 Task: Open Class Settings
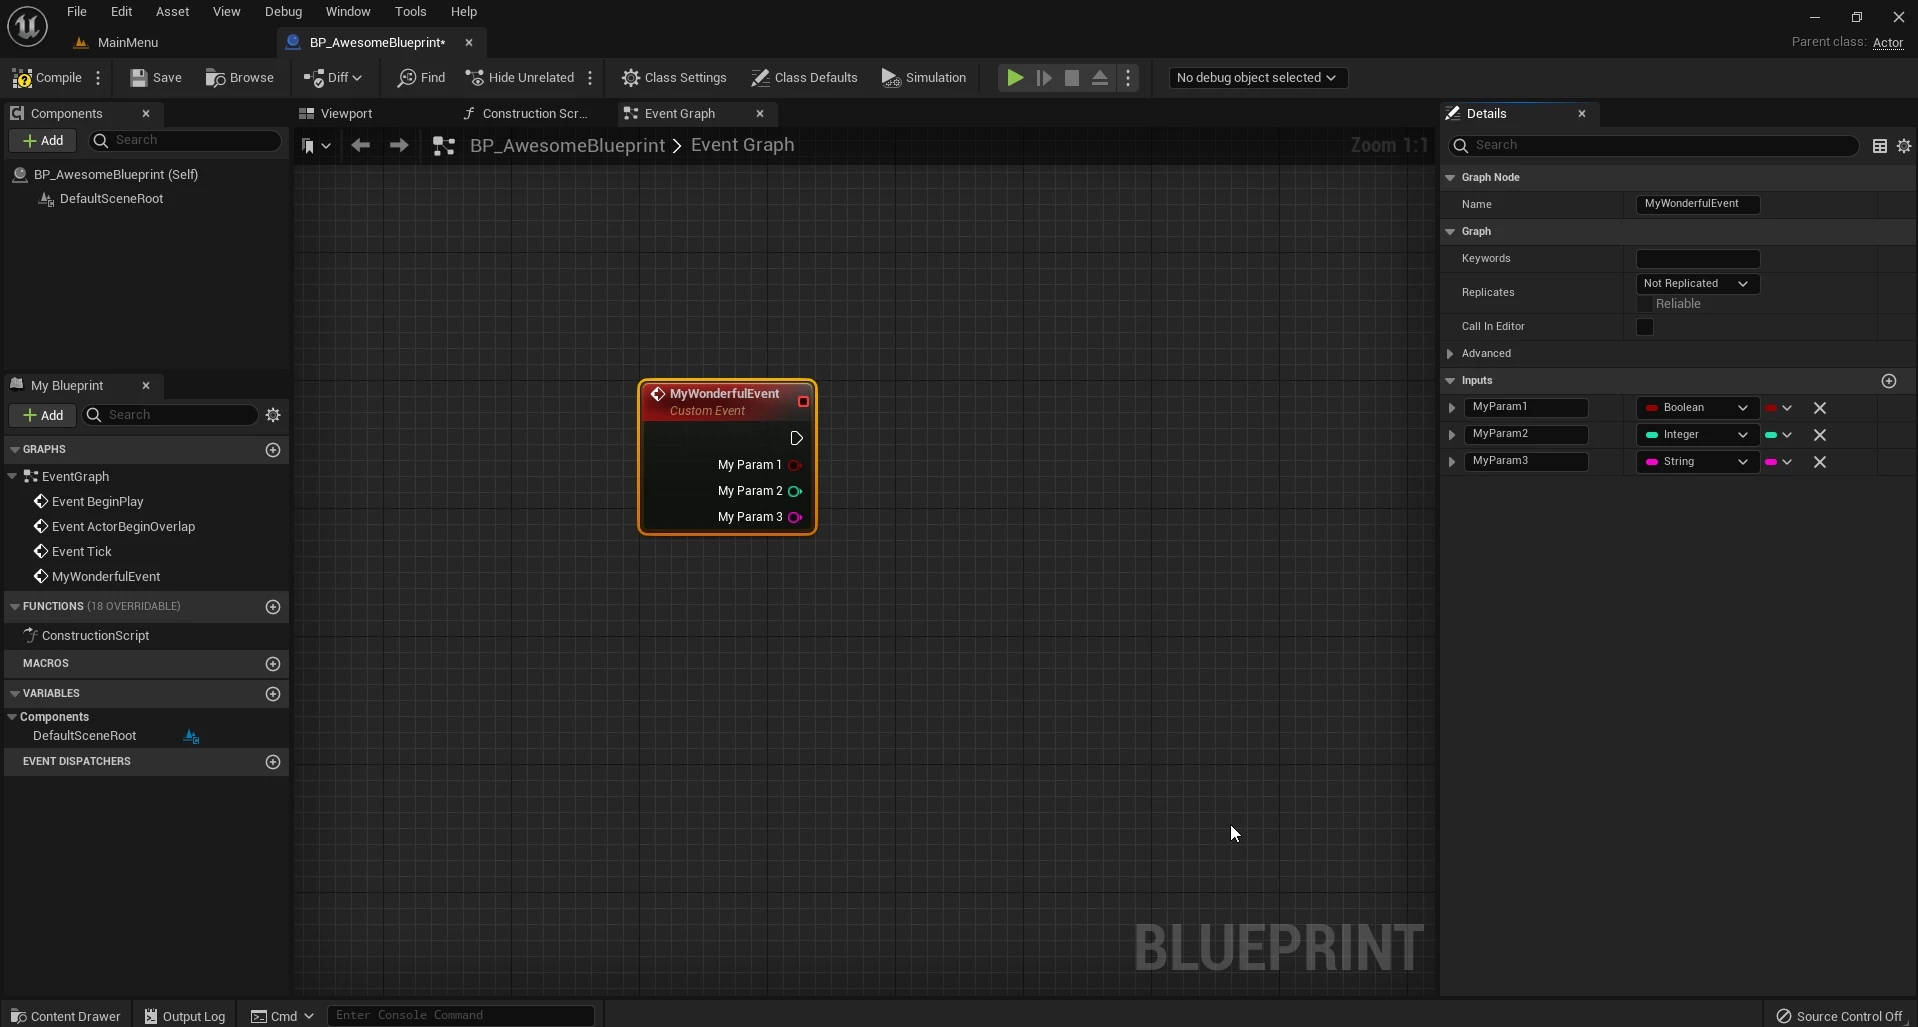coord(674,78)
